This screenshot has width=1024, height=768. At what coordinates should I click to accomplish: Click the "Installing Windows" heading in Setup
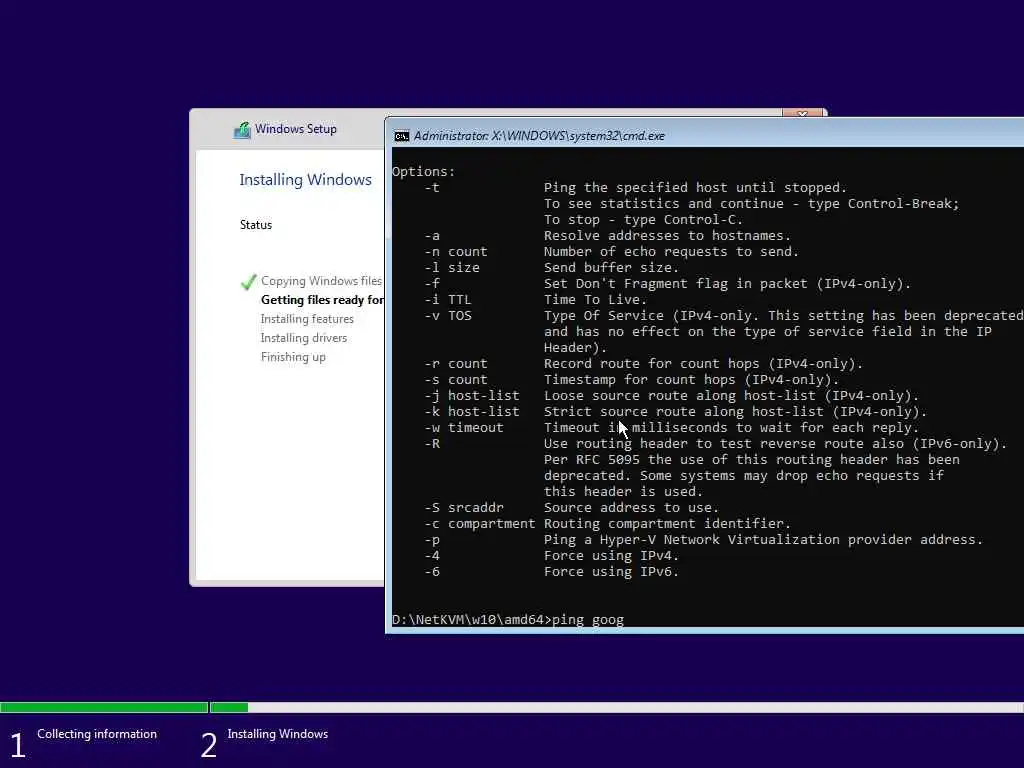pos(306,180)
